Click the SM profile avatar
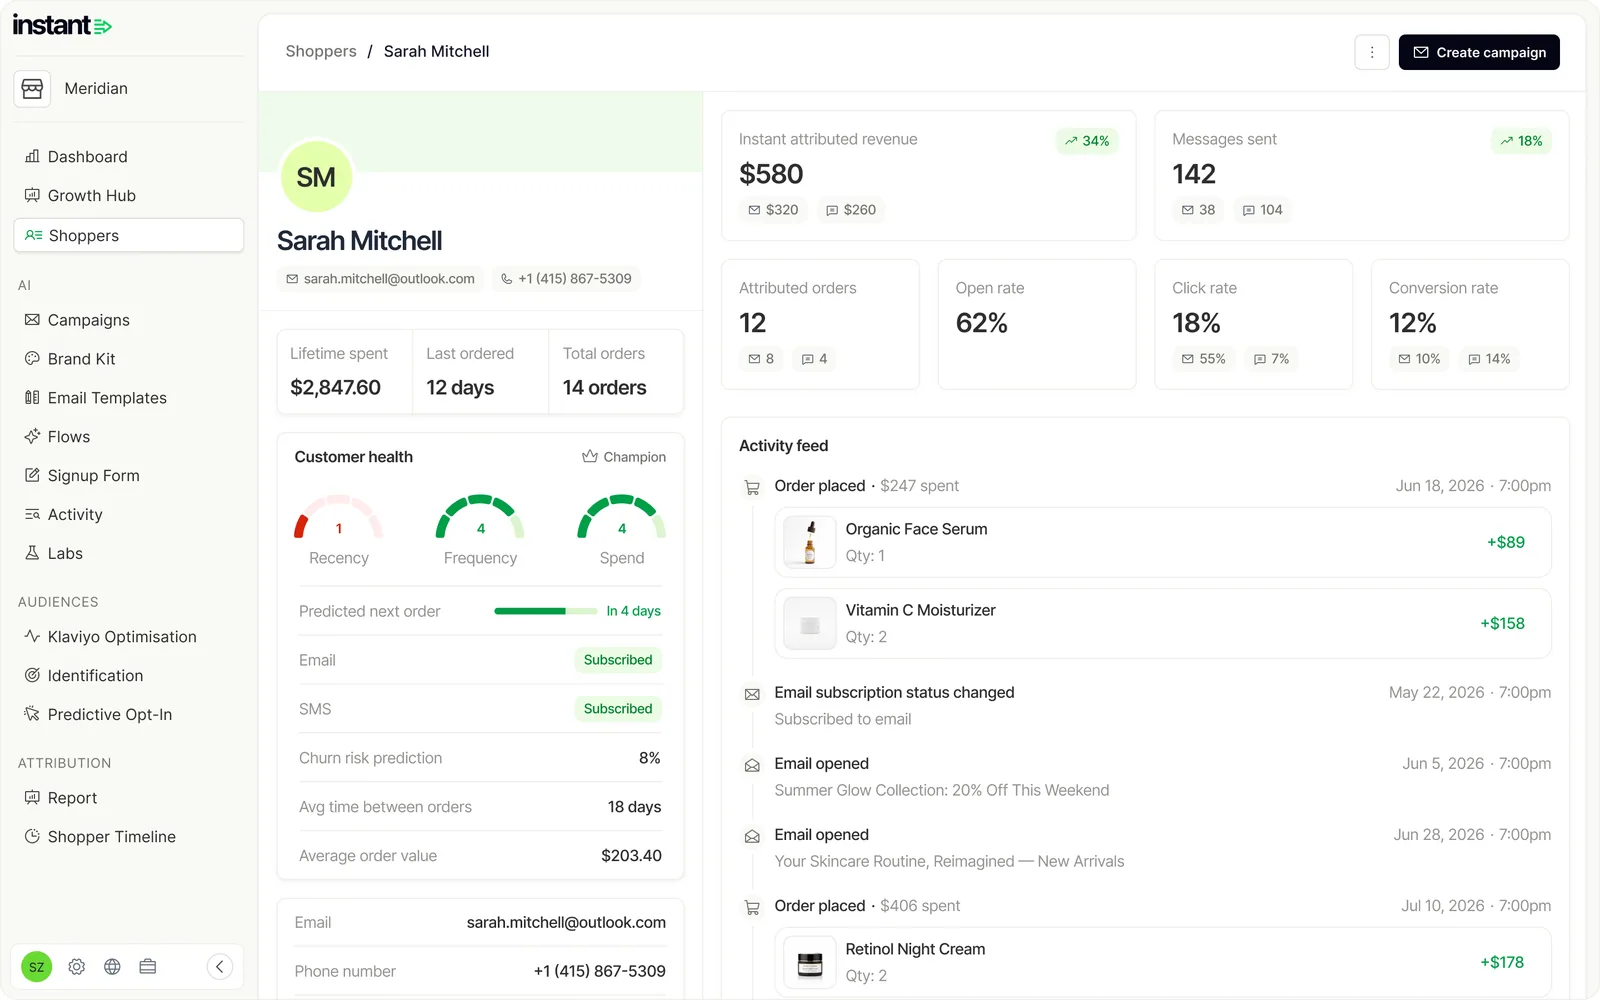1600x1000 pixels. click(x=316, y=177)
